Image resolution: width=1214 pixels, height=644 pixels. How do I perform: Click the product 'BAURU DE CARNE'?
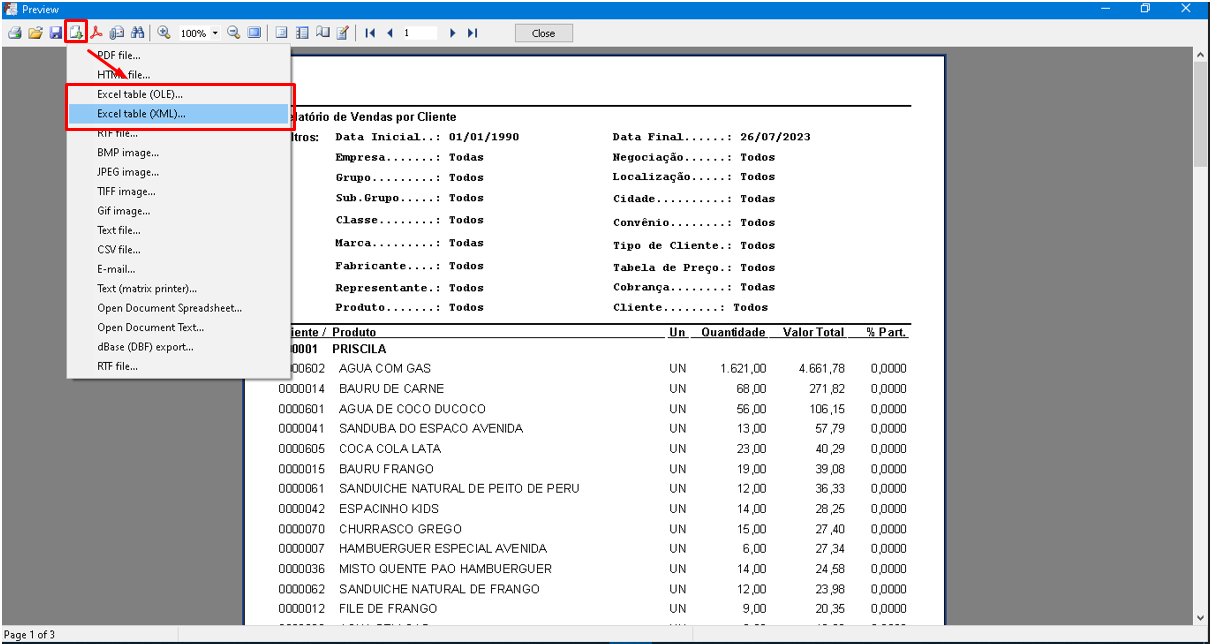click(x=392, y=389)
